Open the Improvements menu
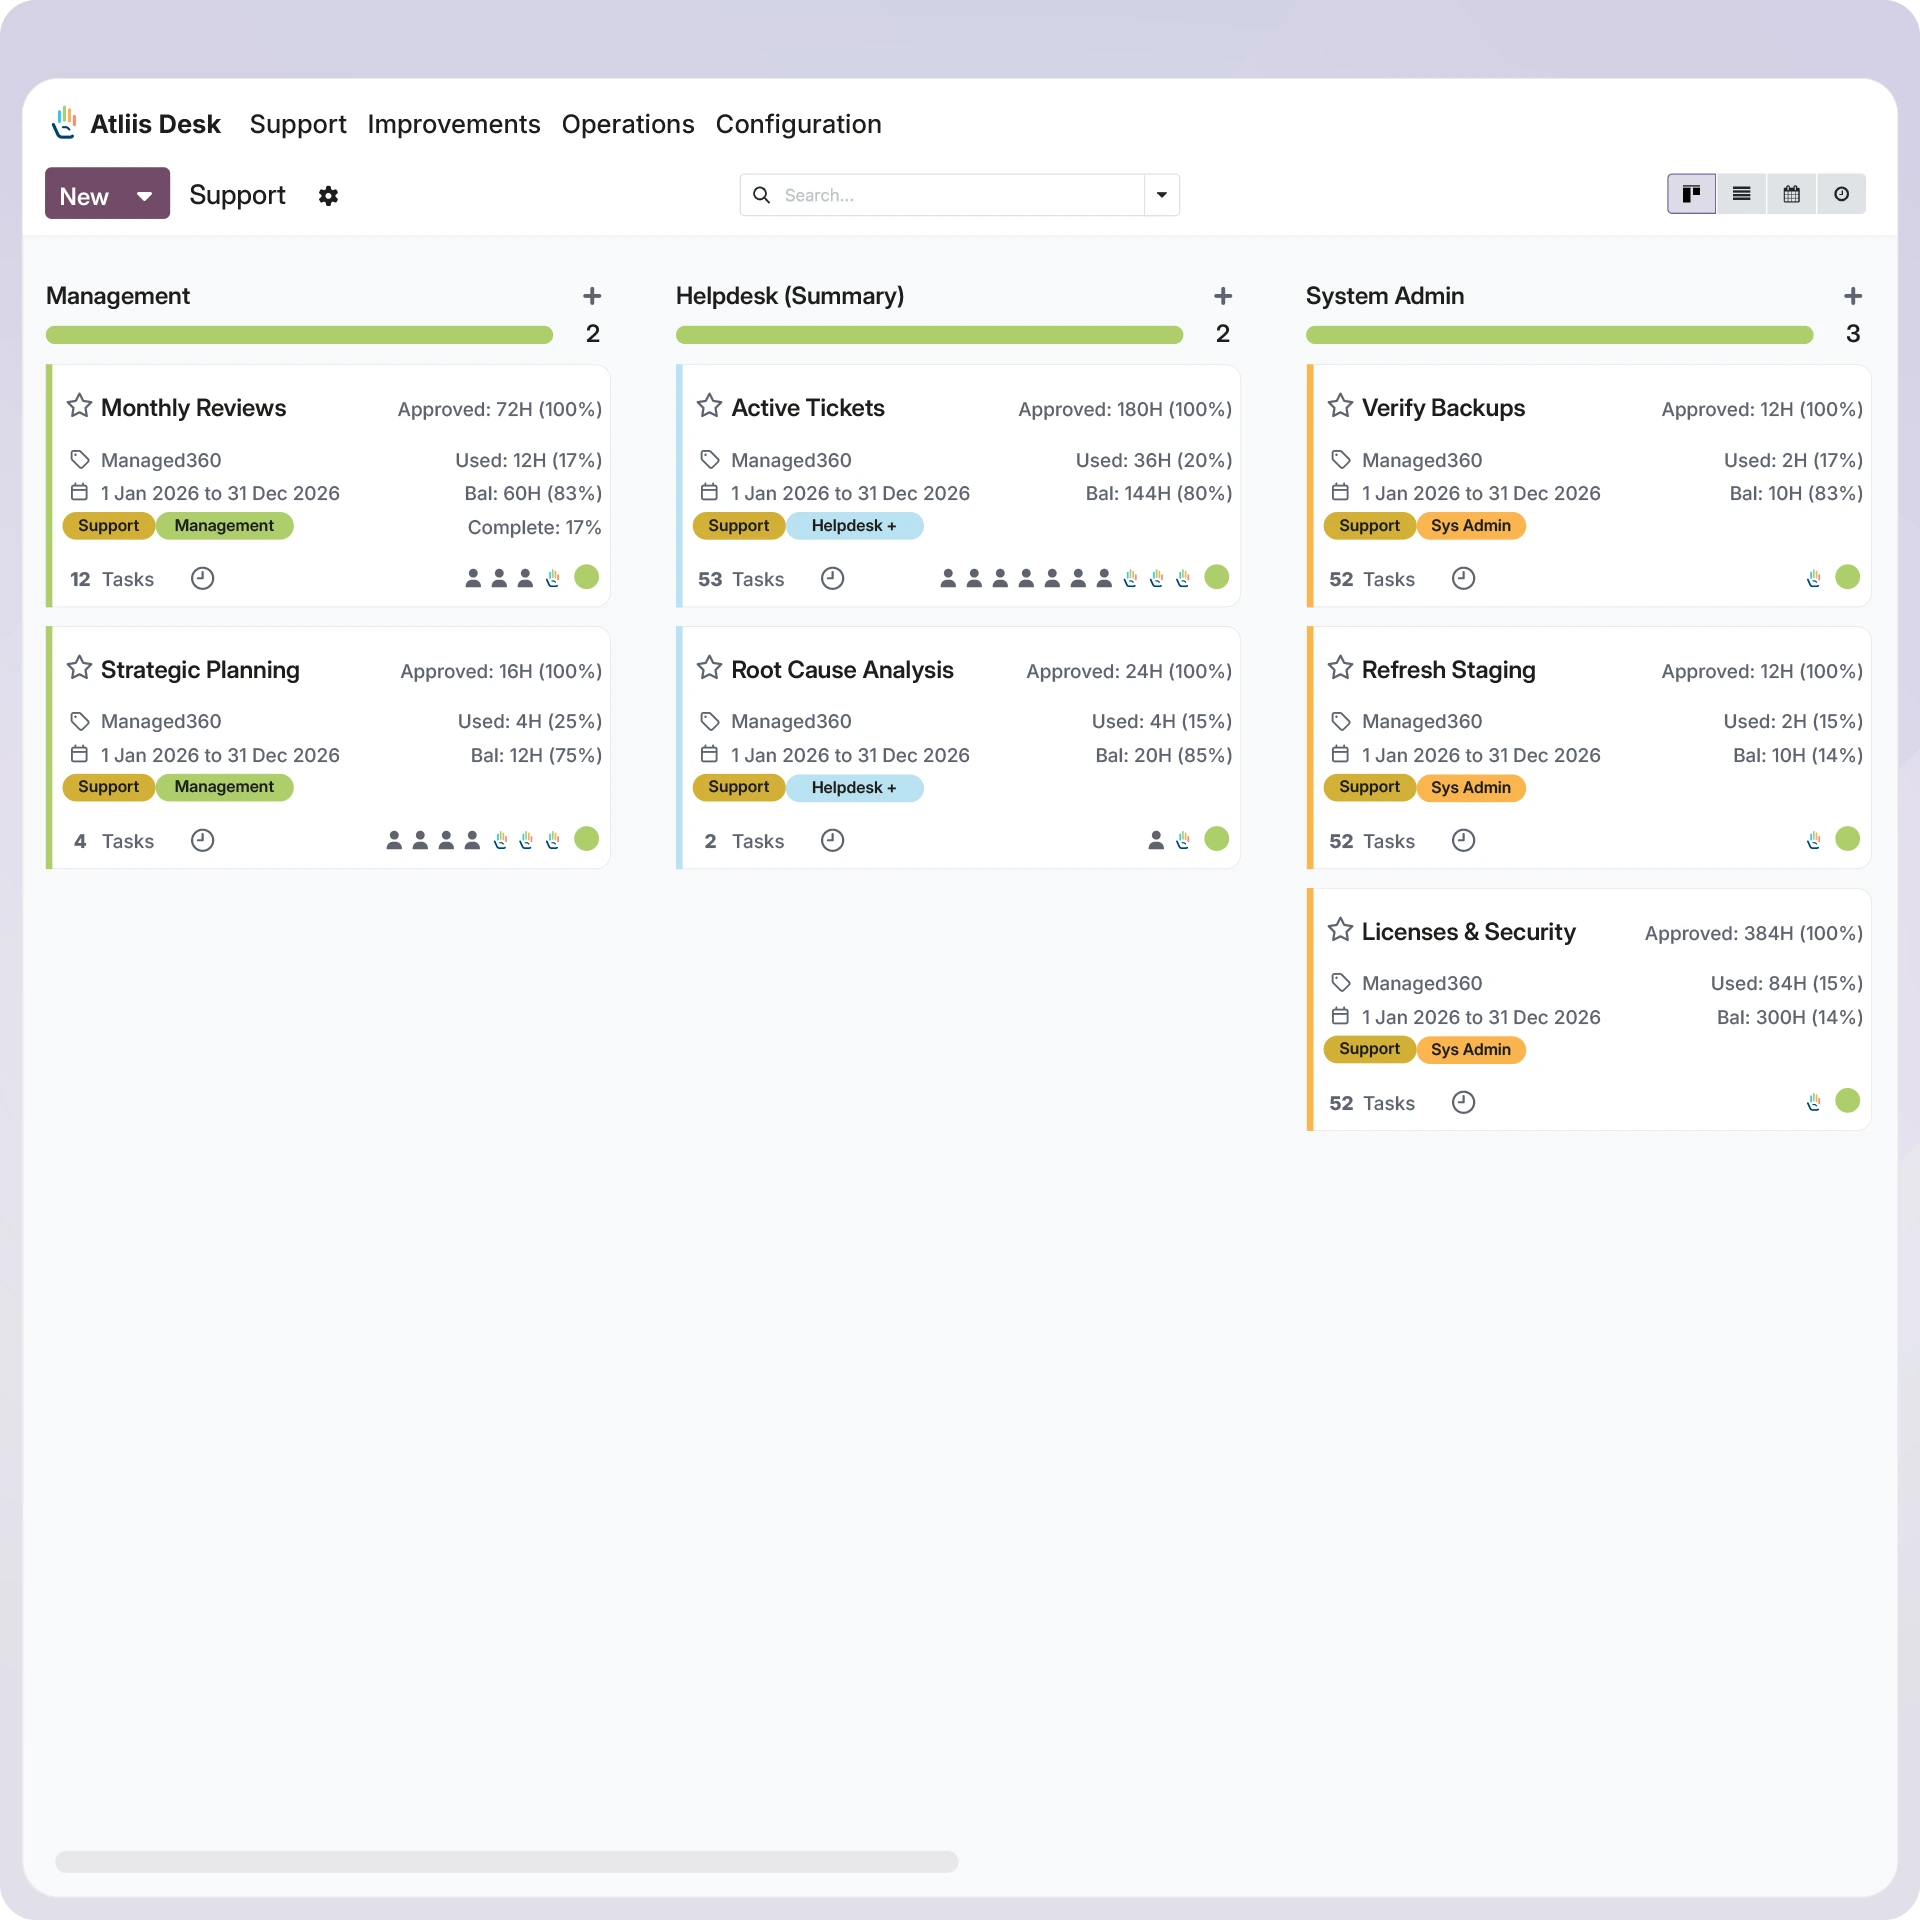 [453, 124]
